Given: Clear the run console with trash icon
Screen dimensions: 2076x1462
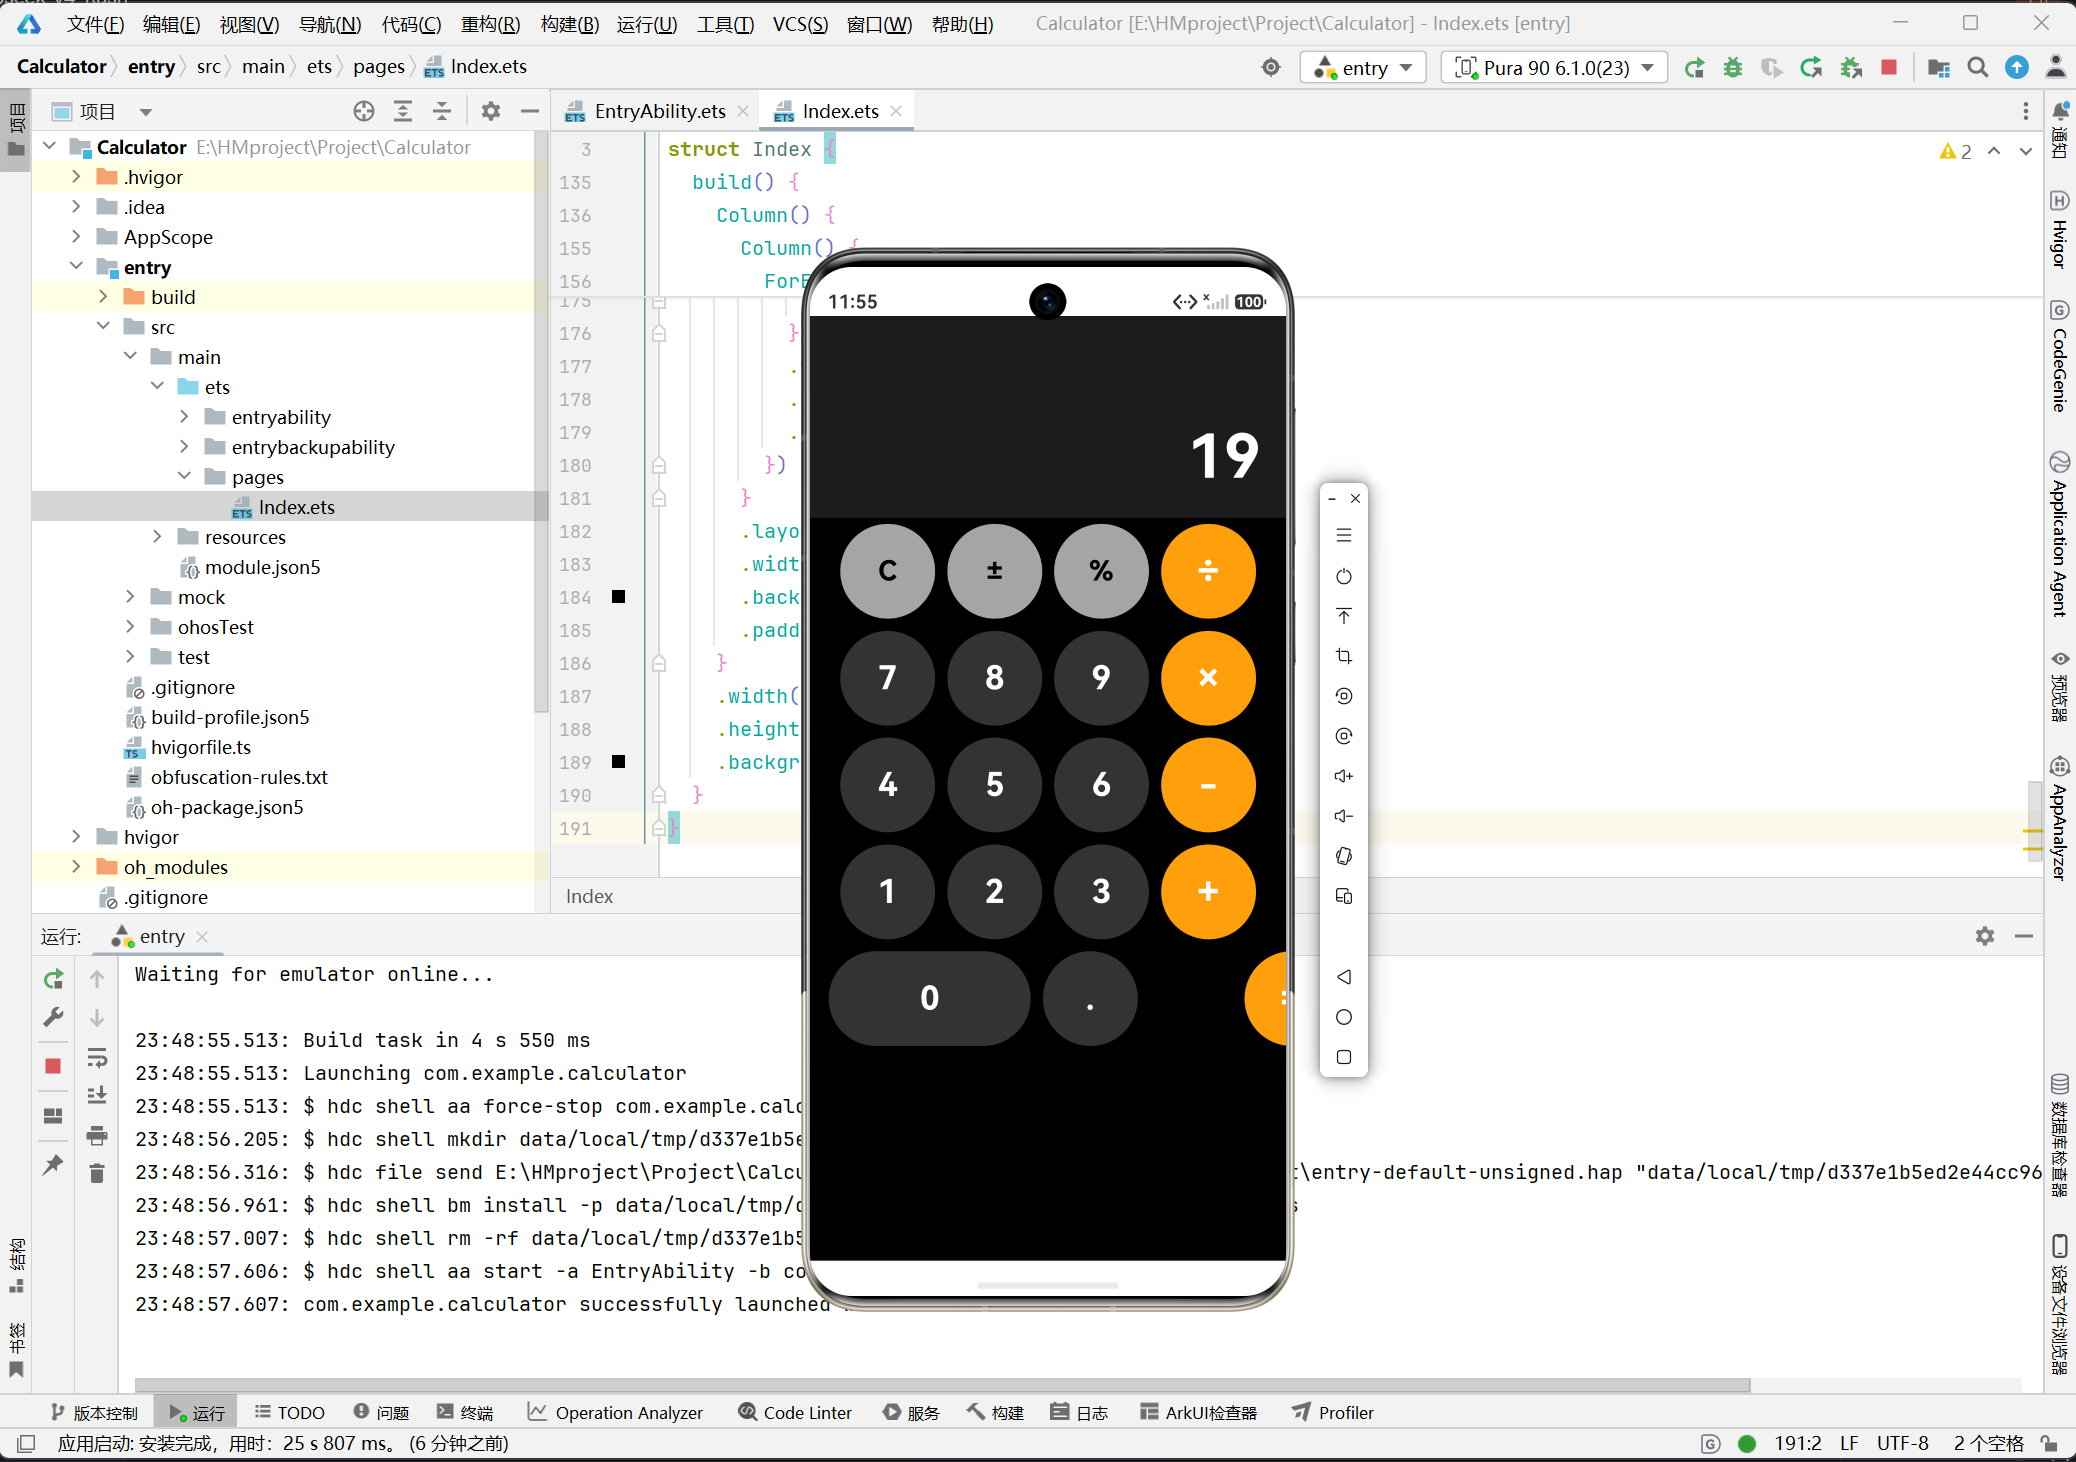Looking at the screenshot, I should (97, 1173).
